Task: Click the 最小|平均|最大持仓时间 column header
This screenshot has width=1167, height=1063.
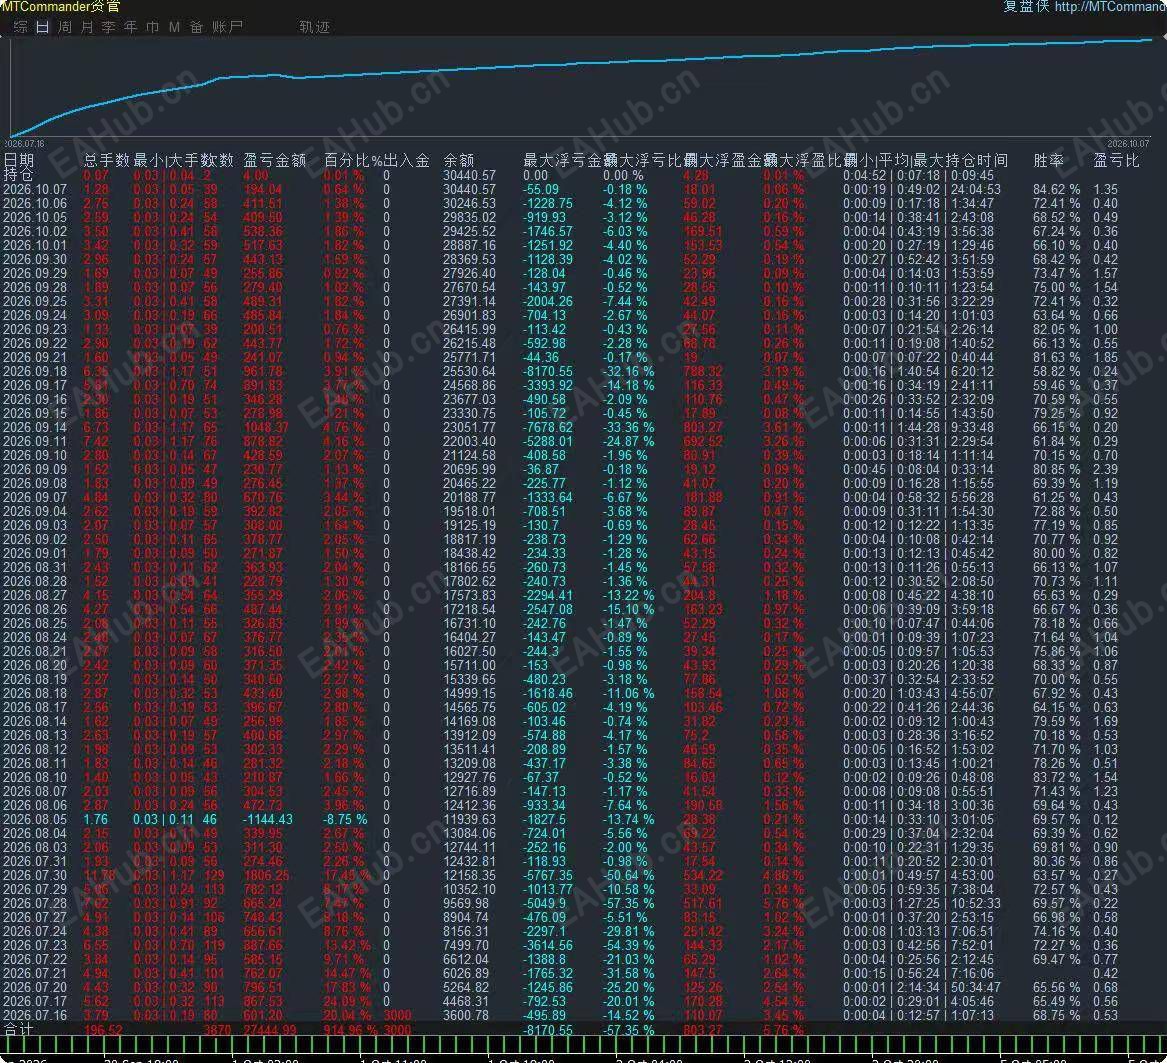Action: (x=925, y=160)
